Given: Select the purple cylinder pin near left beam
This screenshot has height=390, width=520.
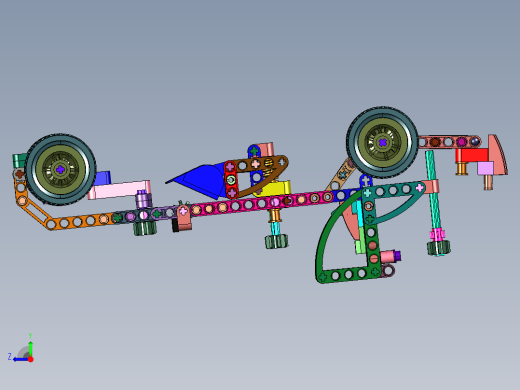Looking at the screenshot, I should pos(143,199).
